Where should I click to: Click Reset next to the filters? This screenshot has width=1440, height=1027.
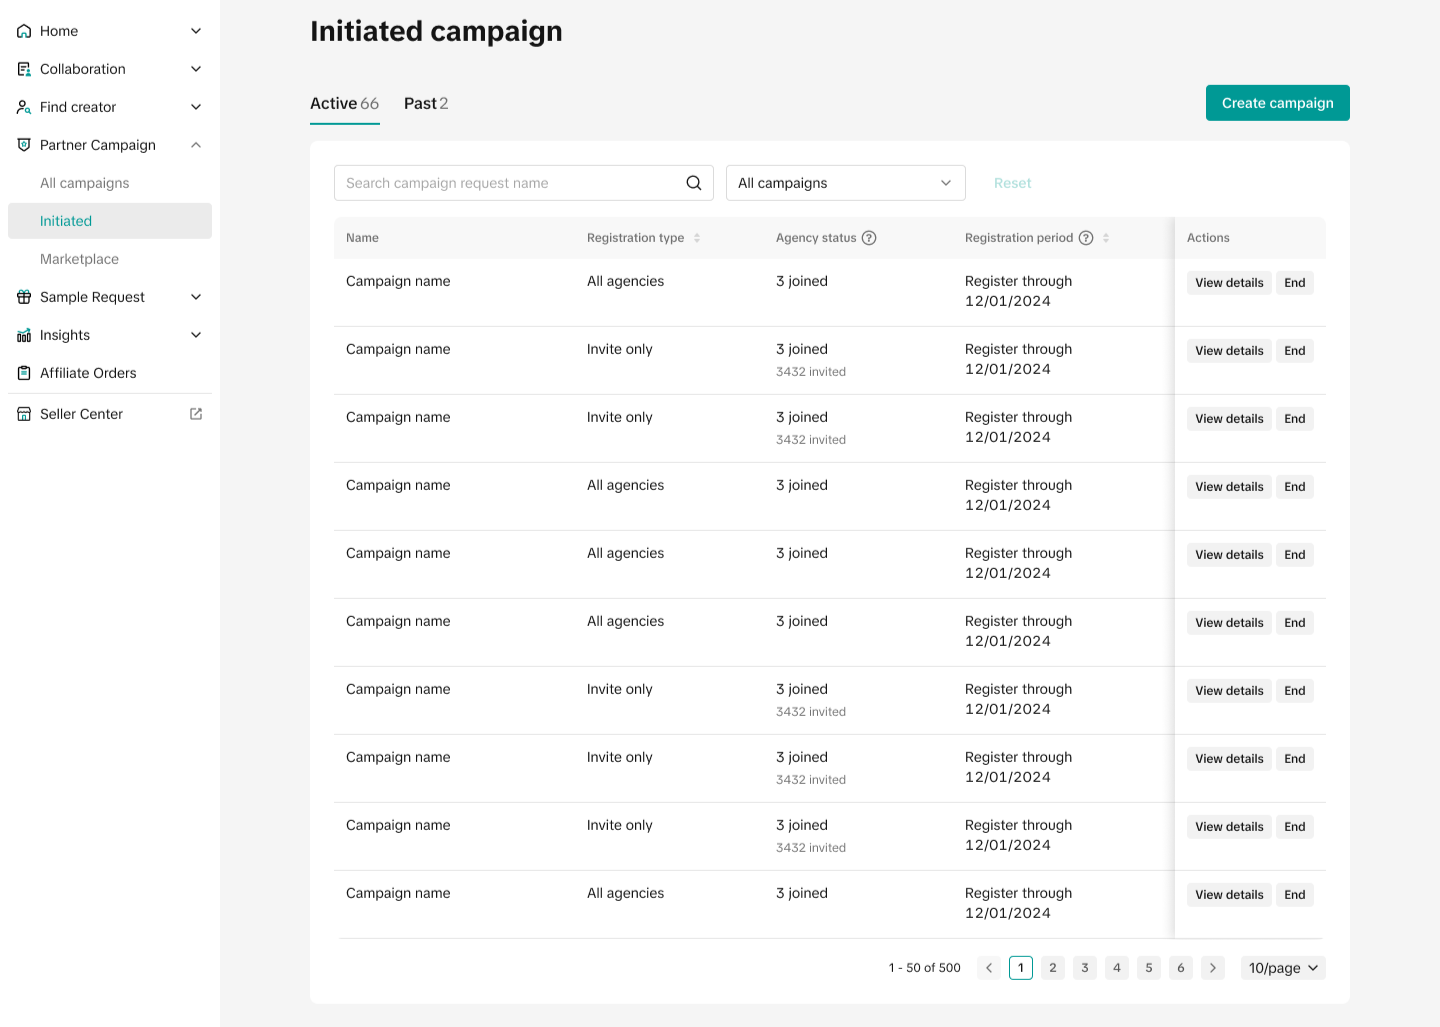click(x=1012, y=183)
